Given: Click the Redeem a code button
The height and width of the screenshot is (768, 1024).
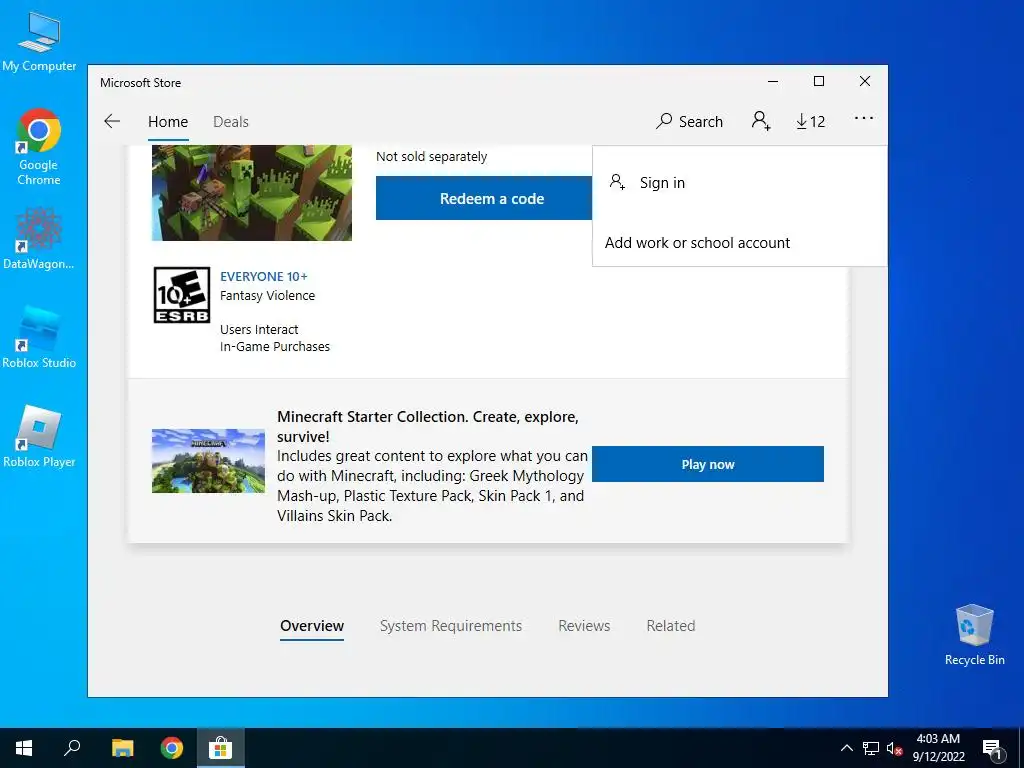Looking at the screenshot, I should pyautogui.click(x=484, y=199).
